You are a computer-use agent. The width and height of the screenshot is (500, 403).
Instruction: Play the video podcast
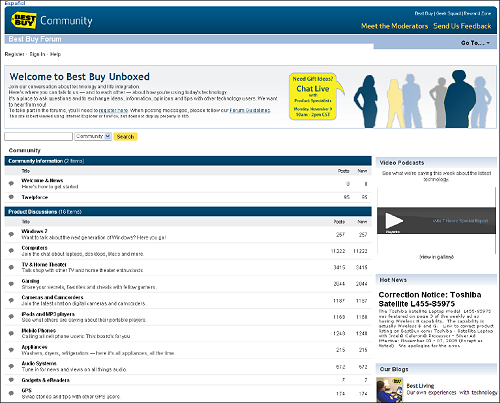pos(394,221)
